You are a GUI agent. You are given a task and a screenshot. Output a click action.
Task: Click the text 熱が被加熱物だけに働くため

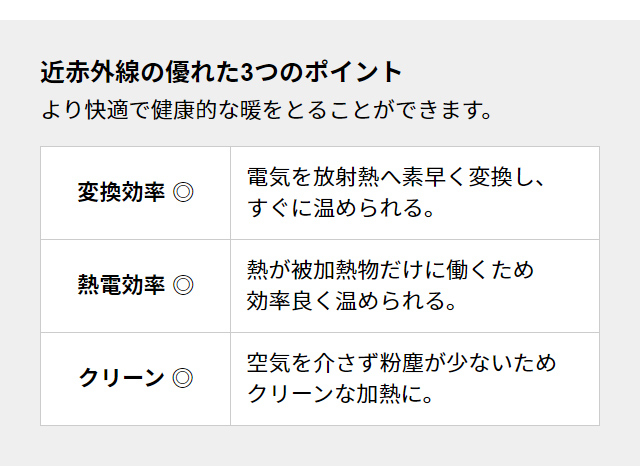(x=391, y=270)
